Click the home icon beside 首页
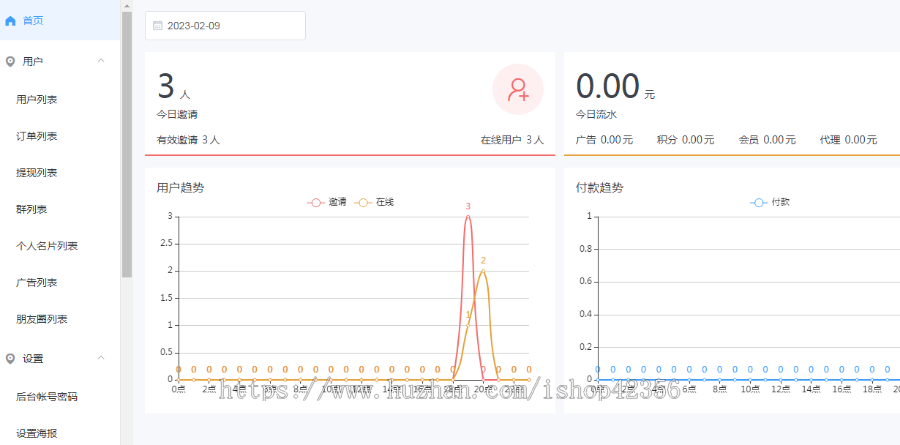The image size is (900, 445). click(x=11, y=20)
